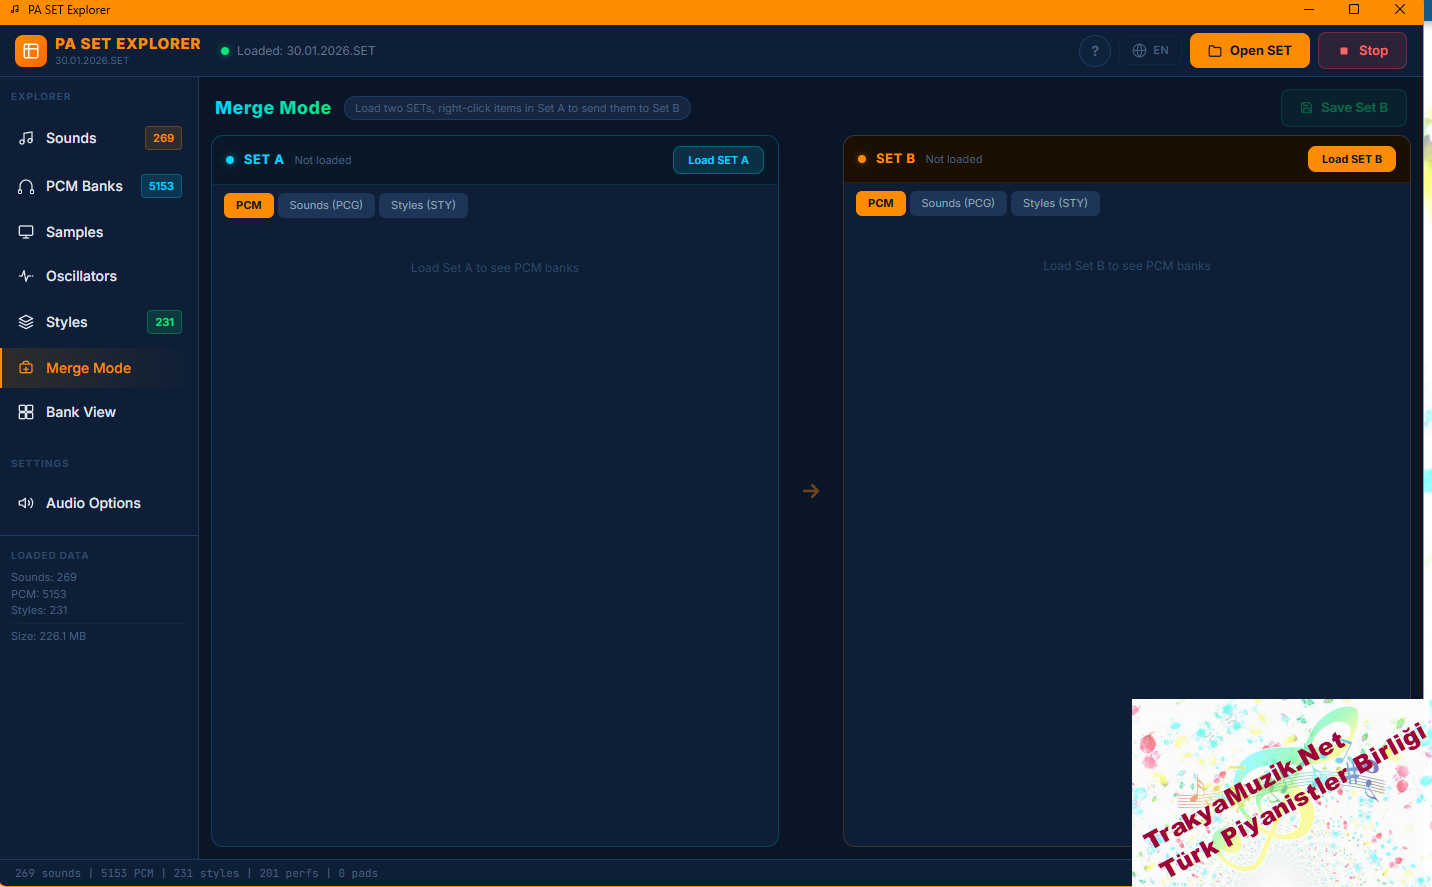Open Styles (STY) tab in SET B

click(x=1055, y=203)
